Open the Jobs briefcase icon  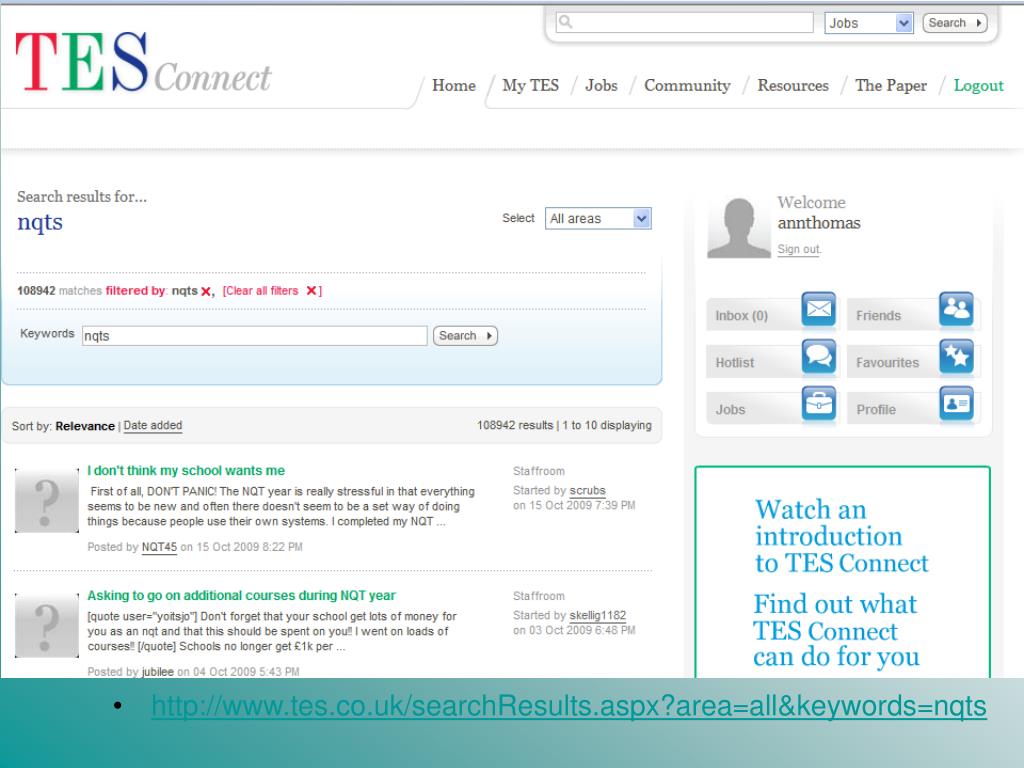(819, 404)
